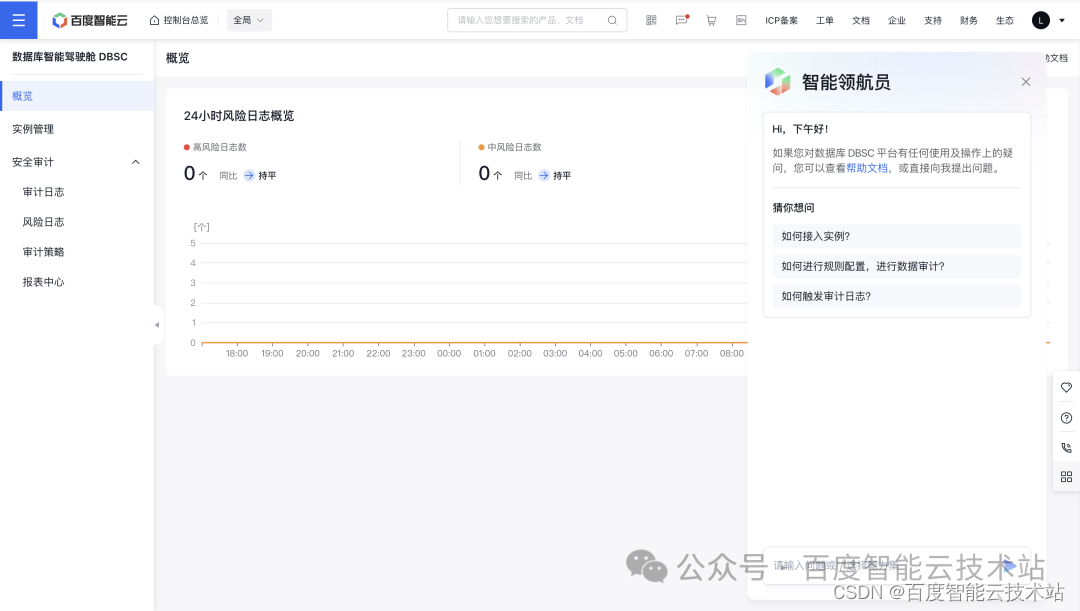This screenshot has height=611, width=1080.
Task: Open 支持 menu
Action: point(933,20)
